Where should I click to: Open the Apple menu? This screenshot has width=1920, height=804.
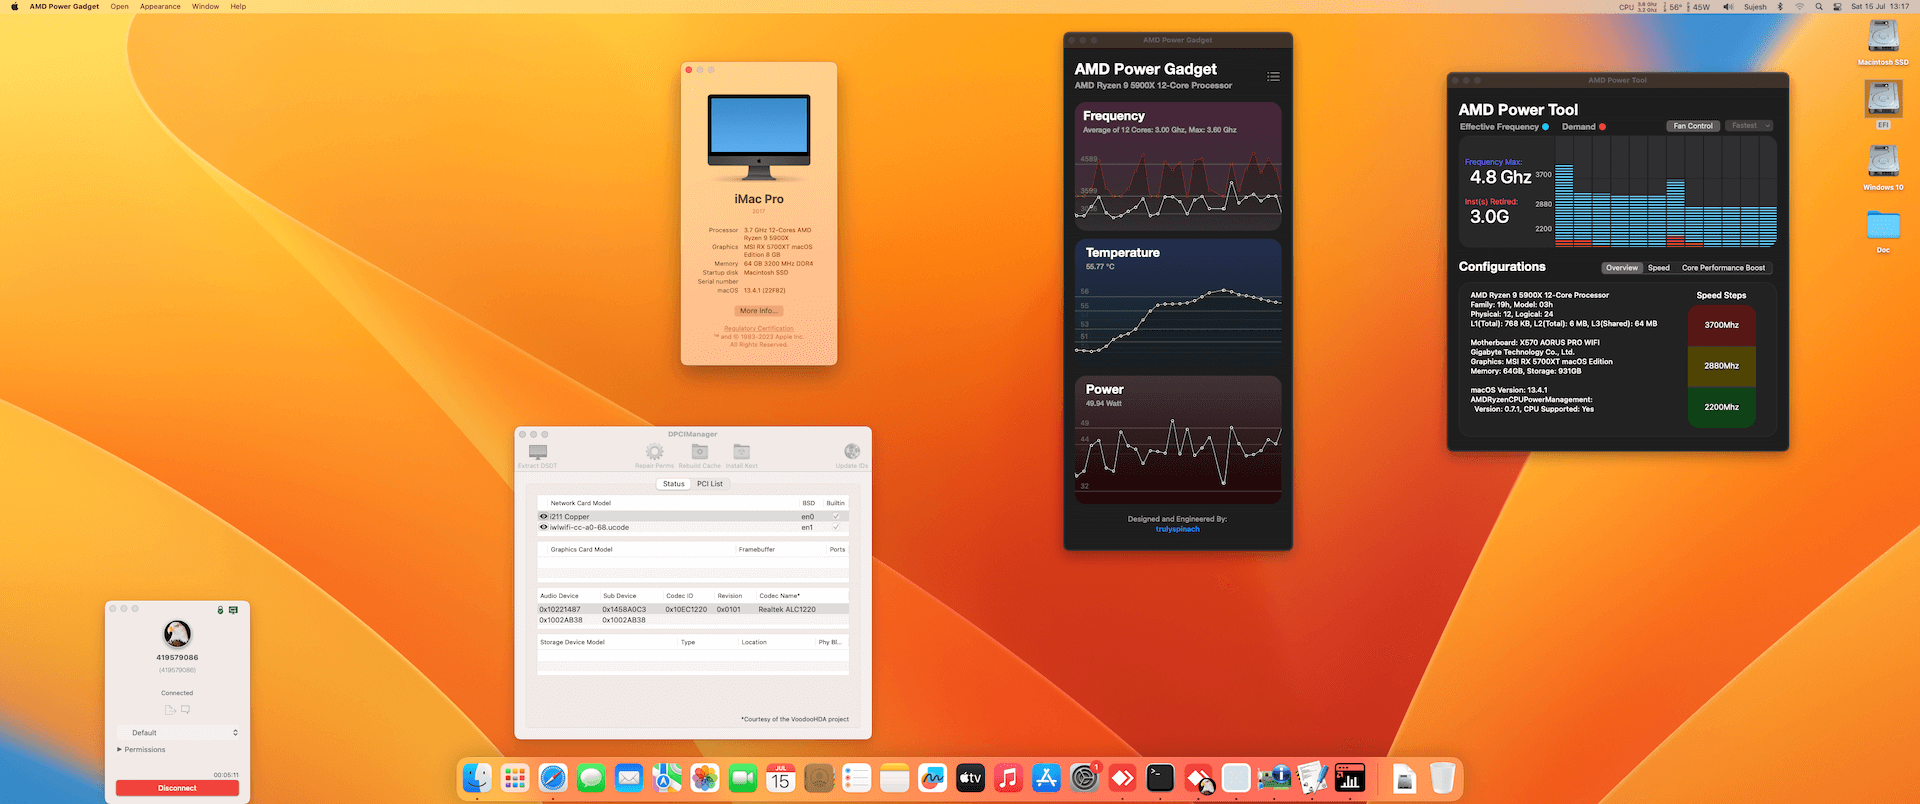pos(14,6)
